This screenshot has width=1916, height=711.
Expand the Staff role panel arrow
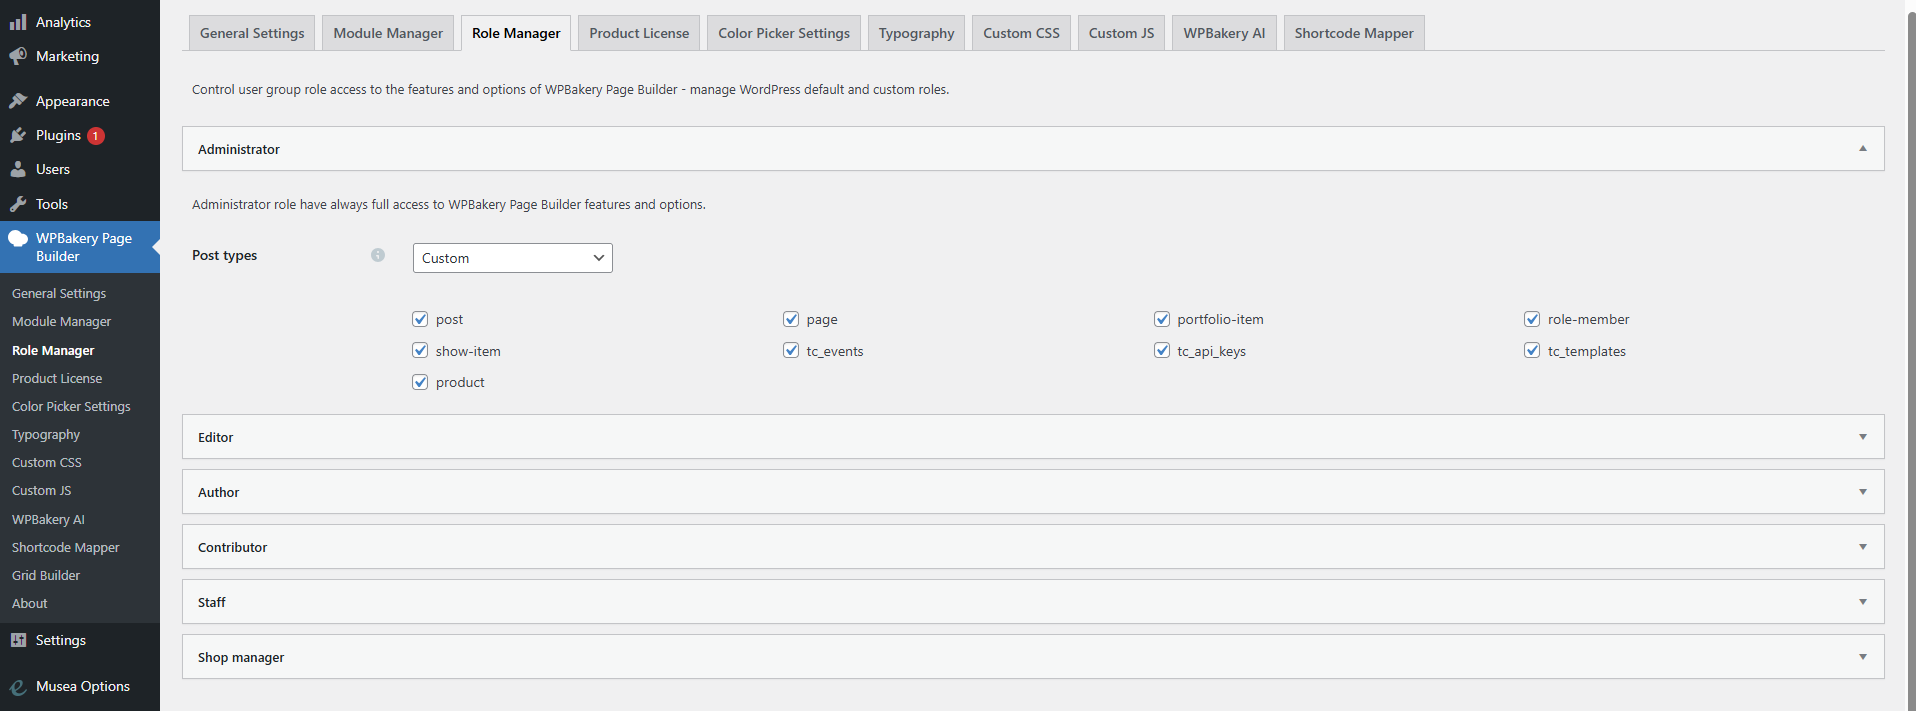click(1863, 602)
